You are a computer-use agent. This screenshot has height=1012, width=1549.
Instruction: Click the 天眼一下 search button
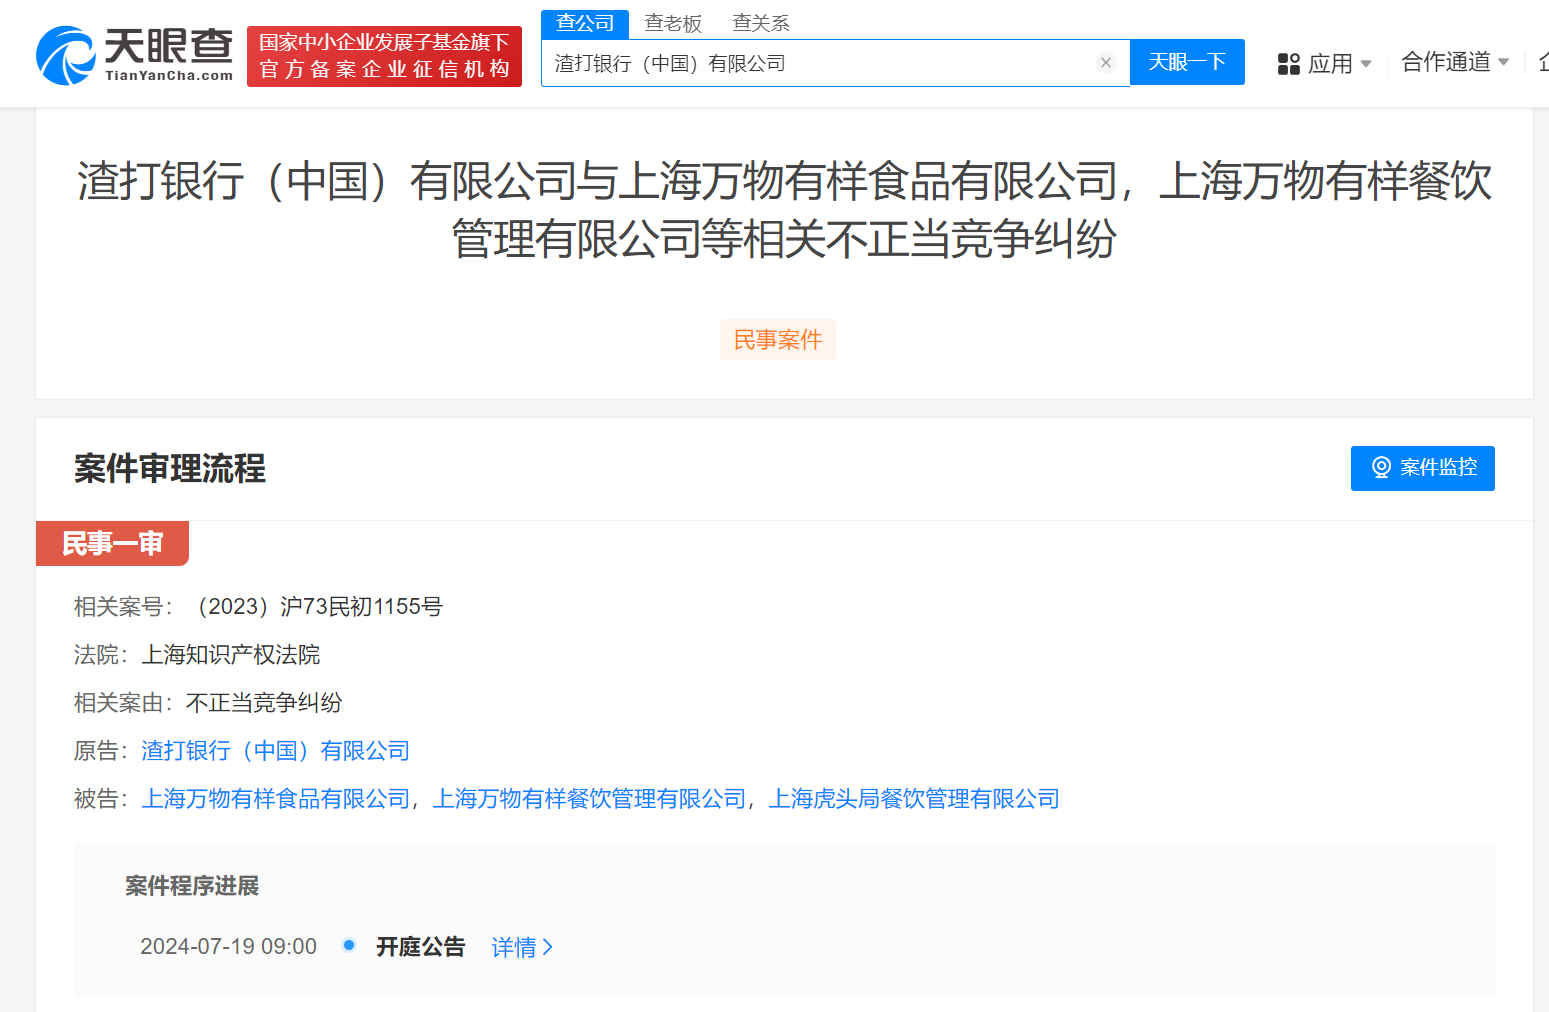(1187, 62)
